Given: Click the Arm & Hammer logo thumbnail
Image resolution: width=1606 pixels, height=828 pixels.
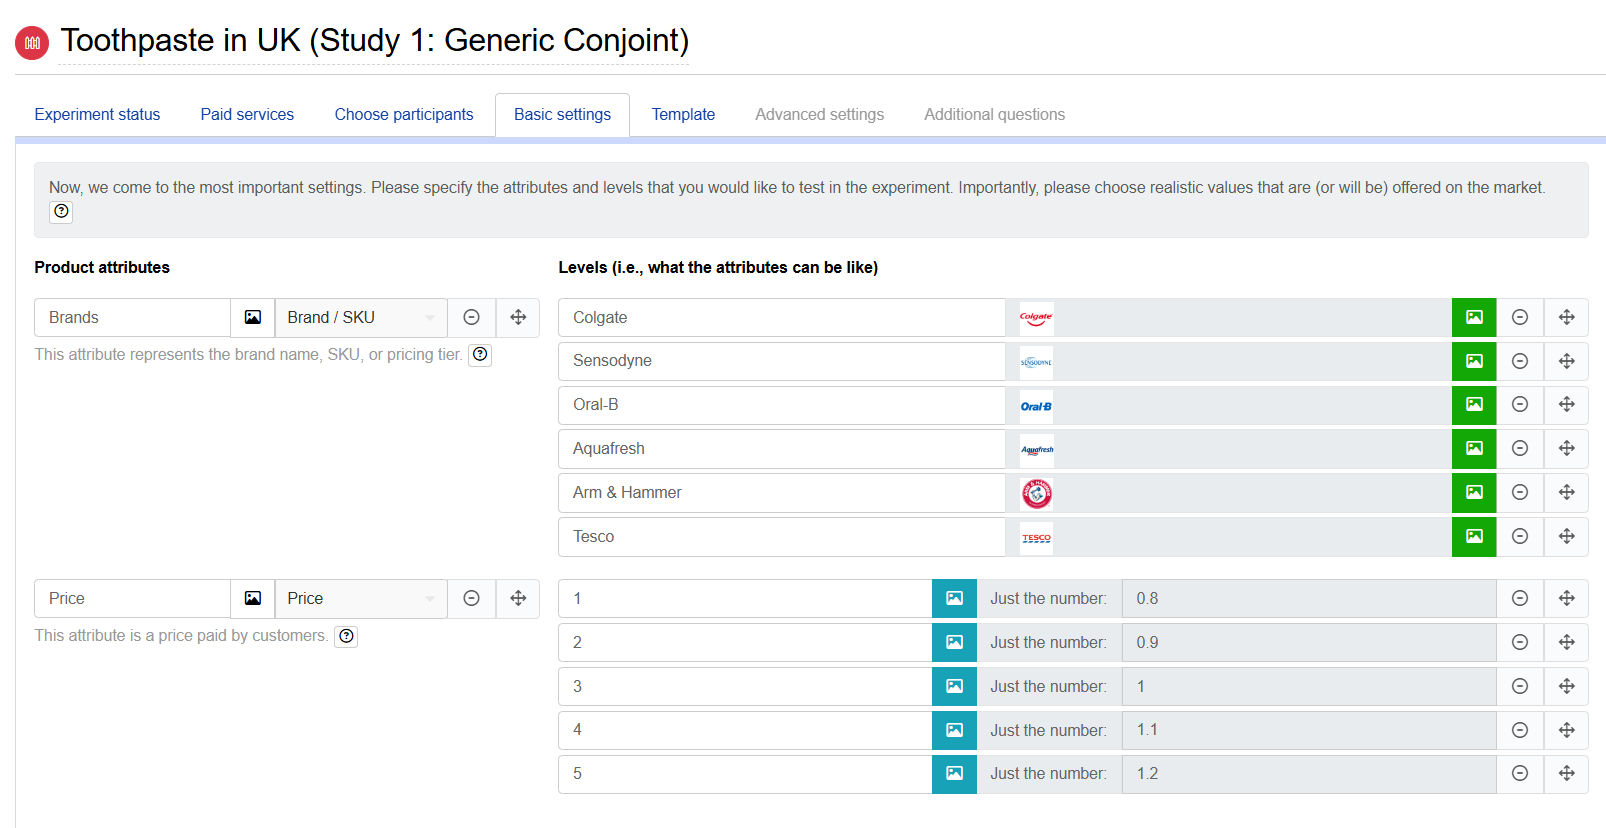Looking at the screenshot, I should [1036, 493].
